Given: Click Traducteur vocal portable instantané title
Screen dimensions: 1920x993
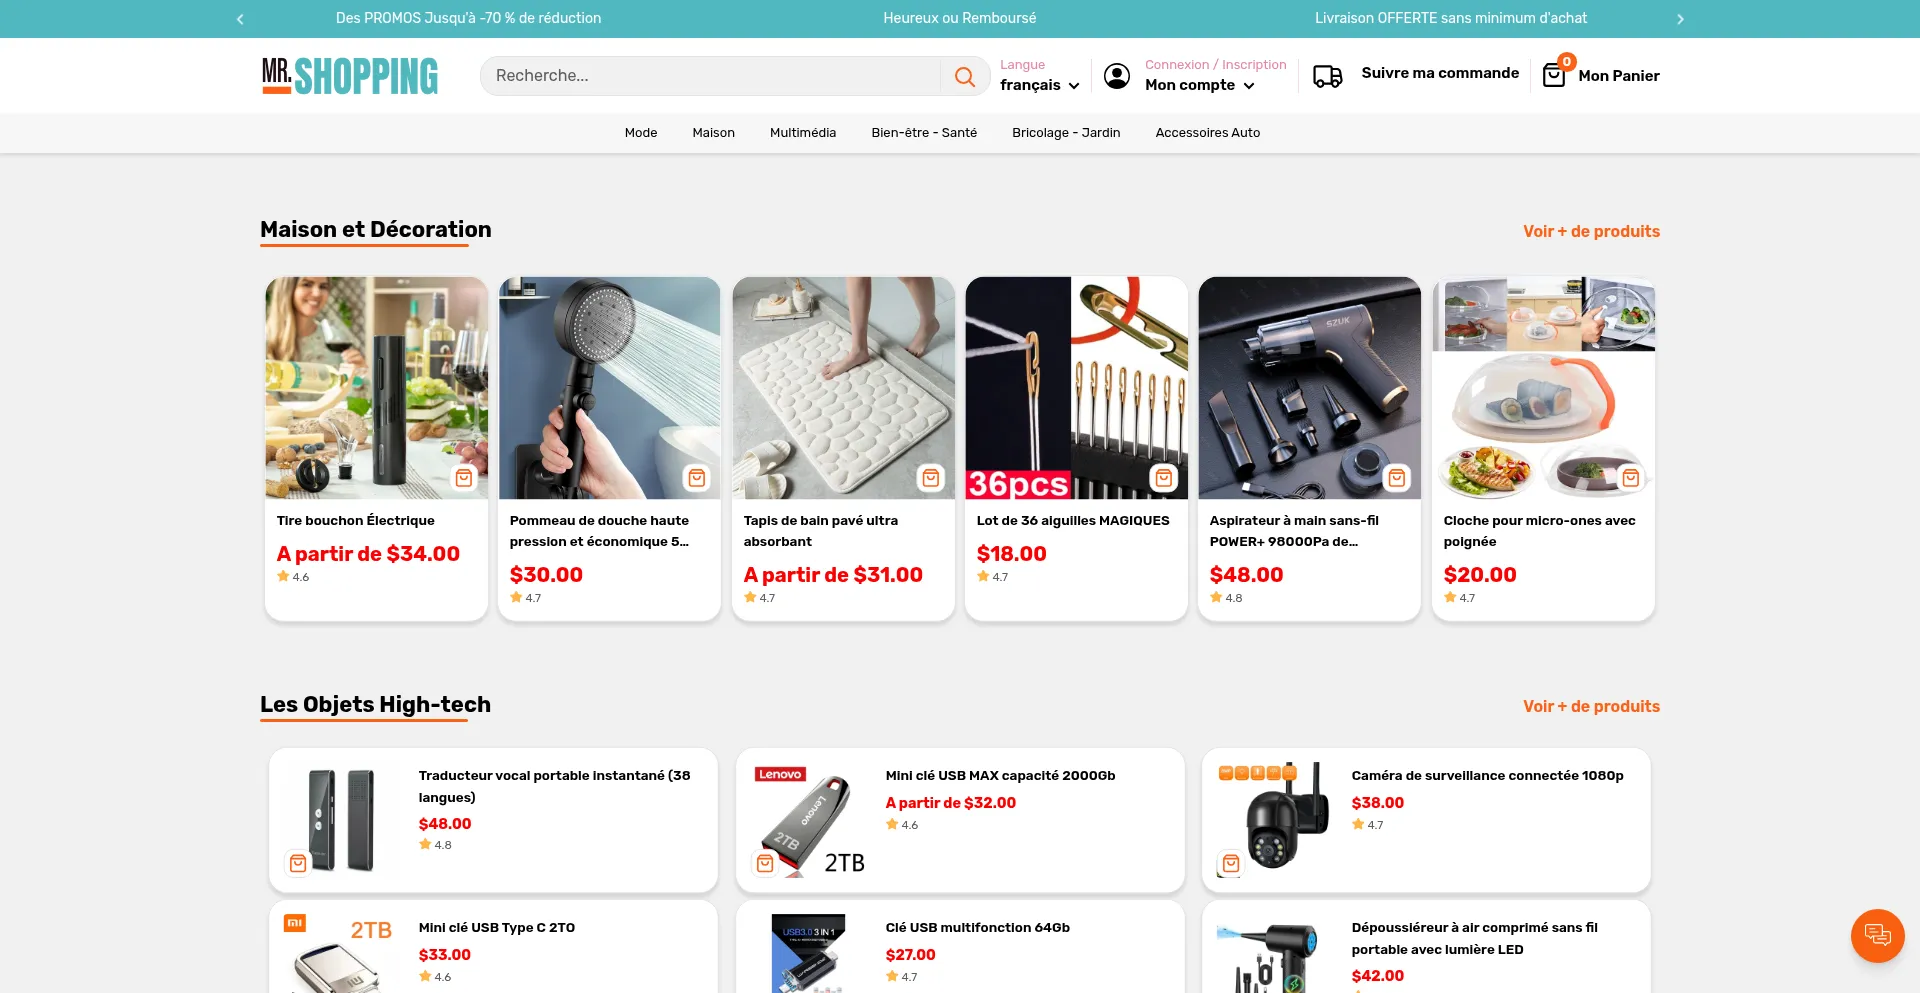Looking at the screenshot, I should click(554, 787).
